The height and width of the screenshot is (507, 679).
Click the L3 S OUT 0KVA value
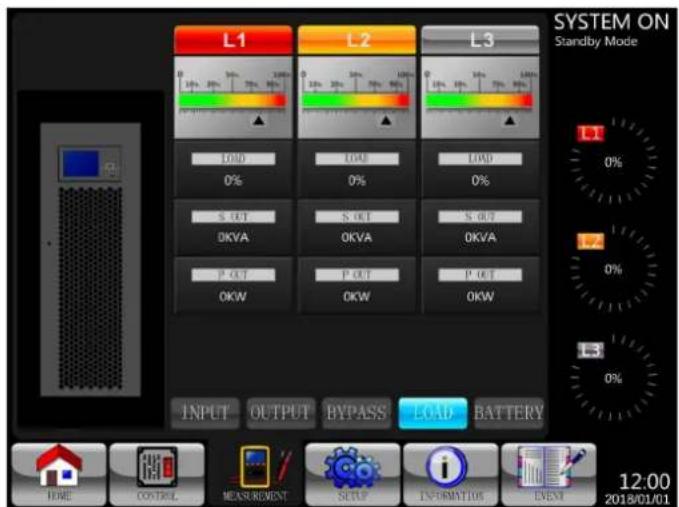pyautogui.click(x=480, y=238)
